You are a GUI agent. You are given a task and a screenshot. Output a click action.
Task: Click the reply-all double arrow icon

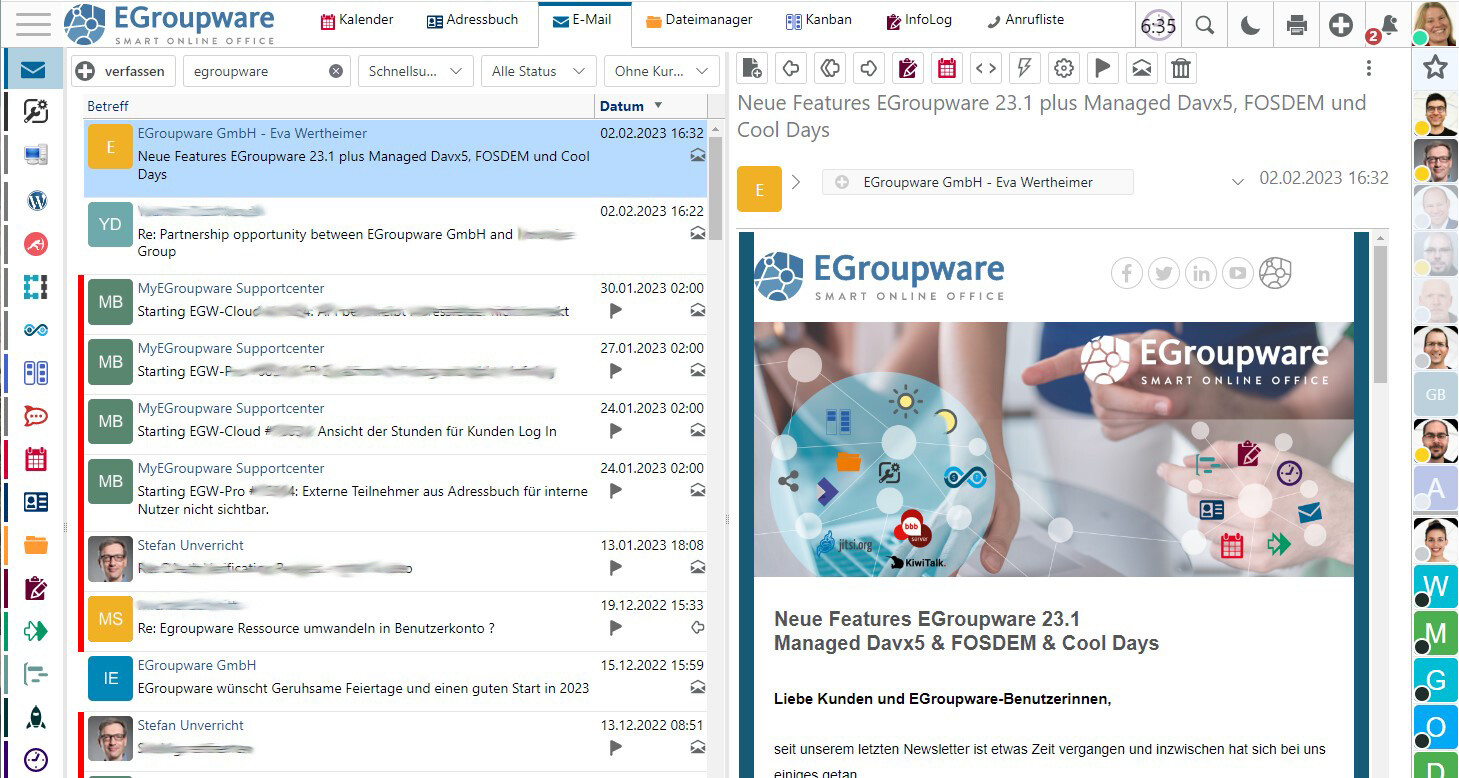(x=830, y=68)
